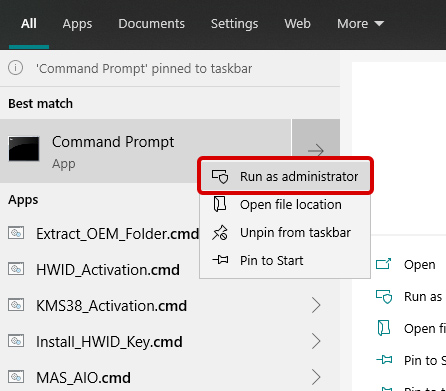
Task: Click the MAS_AIO.cmd file icon
Action: coord(16,377)
